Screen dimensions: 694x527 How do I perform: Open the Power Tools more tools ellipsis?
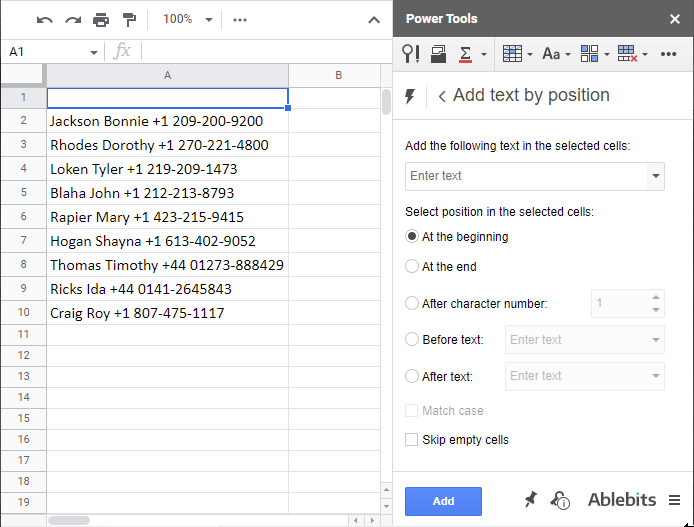[x=668, y=54]
